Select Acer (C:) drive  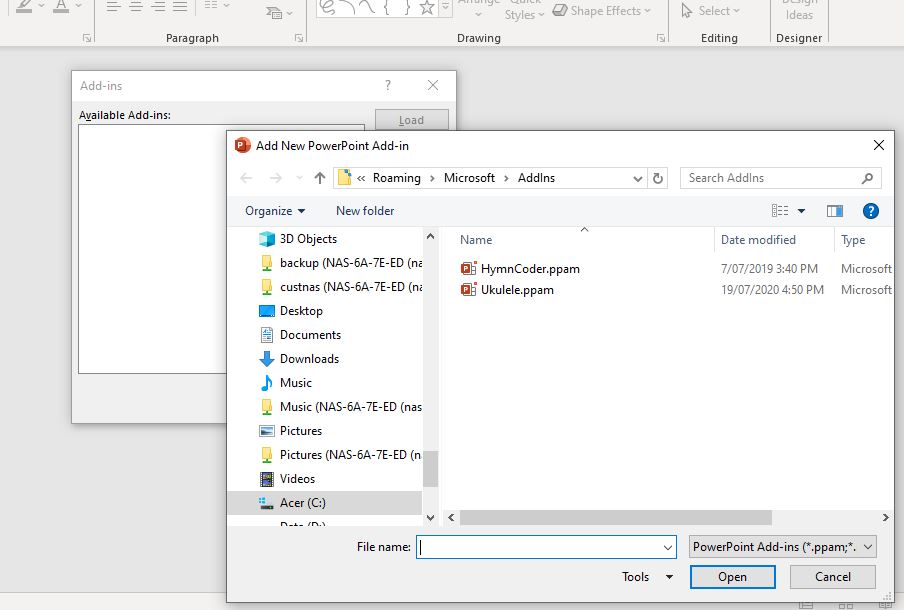click(325, 503)
